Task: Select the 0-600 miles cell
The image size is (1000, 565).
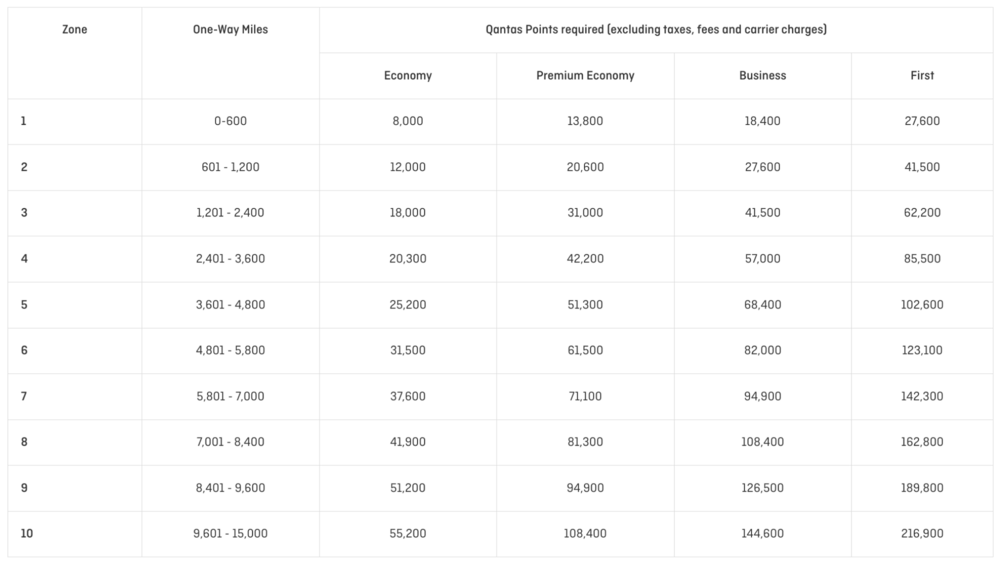Action: 230,121
